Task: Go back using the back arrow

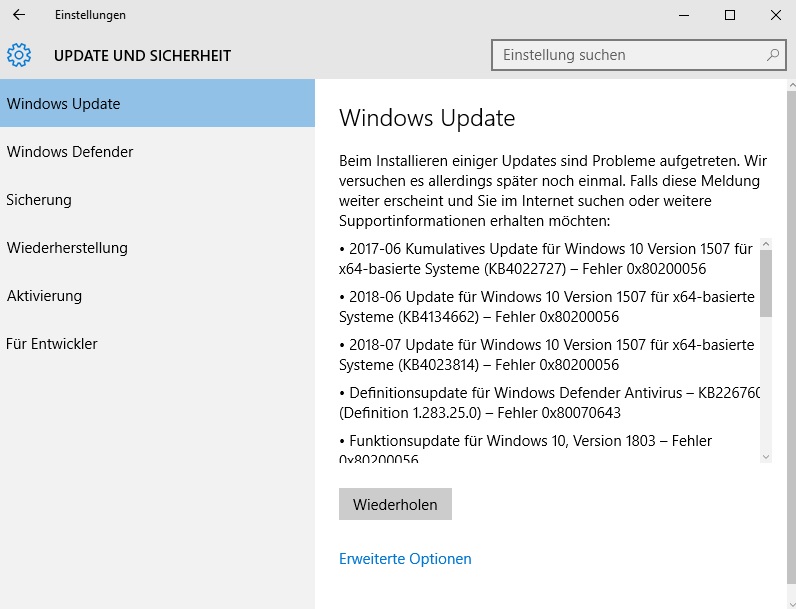Action: click(x=19, y=15)
